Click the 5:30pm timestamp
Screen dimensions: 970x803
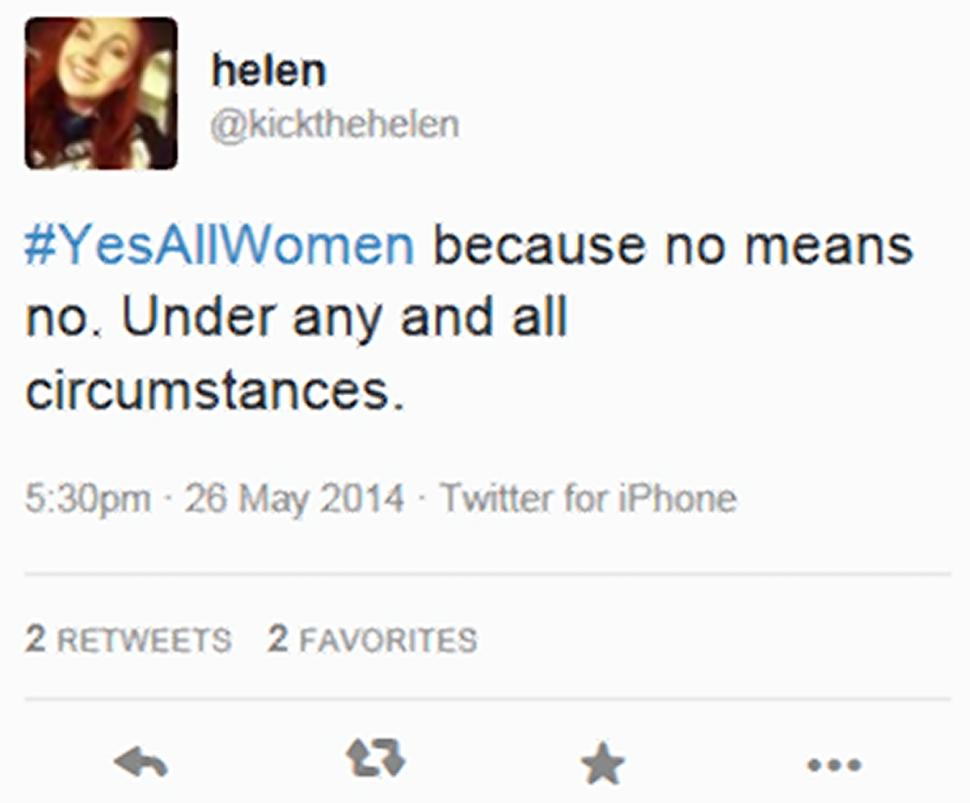point(88,498)
